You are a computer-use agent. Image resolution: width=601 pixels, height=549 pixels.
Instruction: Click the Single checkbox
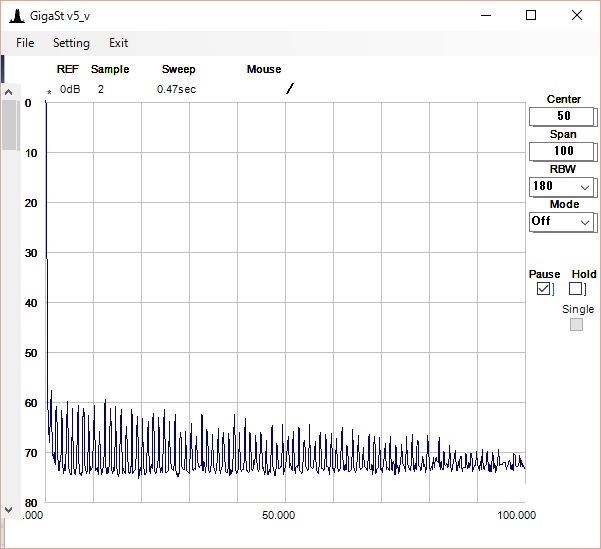576,324
